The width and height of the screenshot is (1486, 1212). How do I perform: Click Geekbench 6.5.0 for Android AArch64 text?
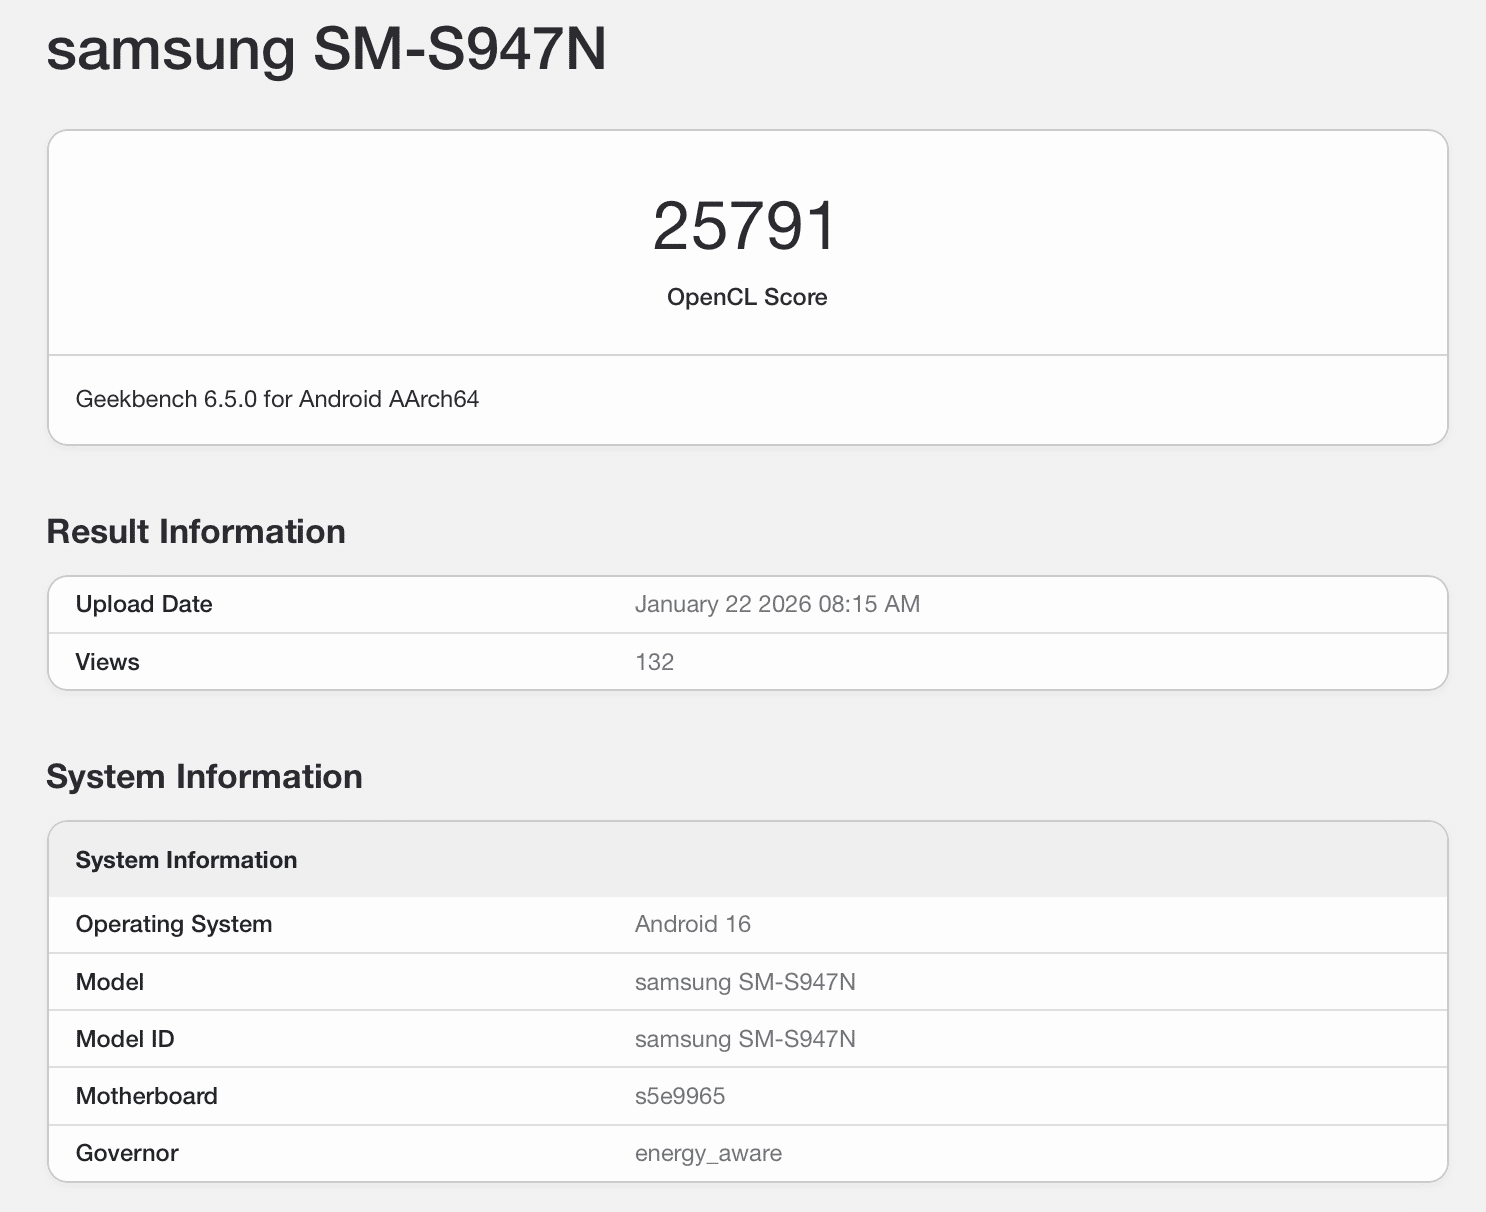(277, 399)
